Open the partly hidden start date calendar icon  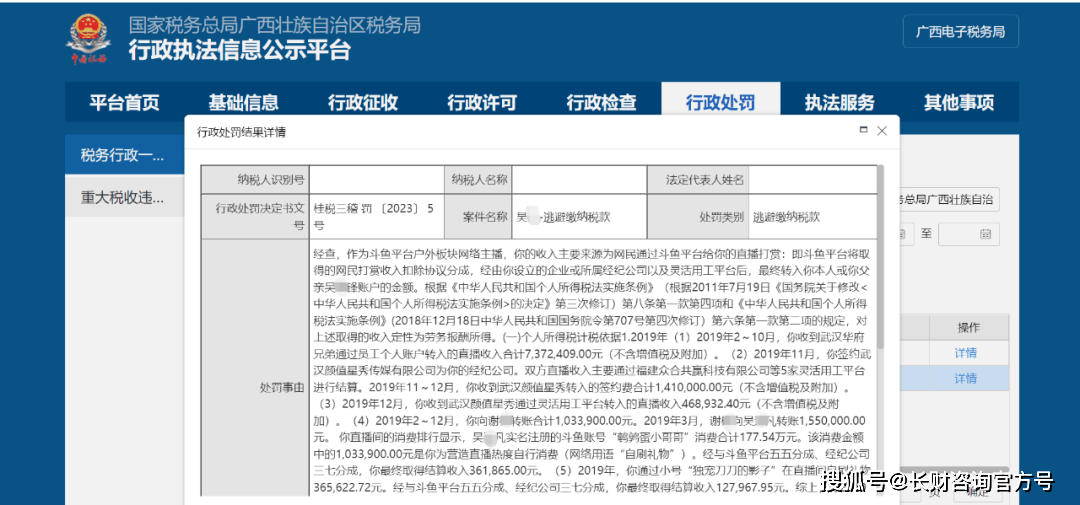pyautogui.click(x=902, y=234)
